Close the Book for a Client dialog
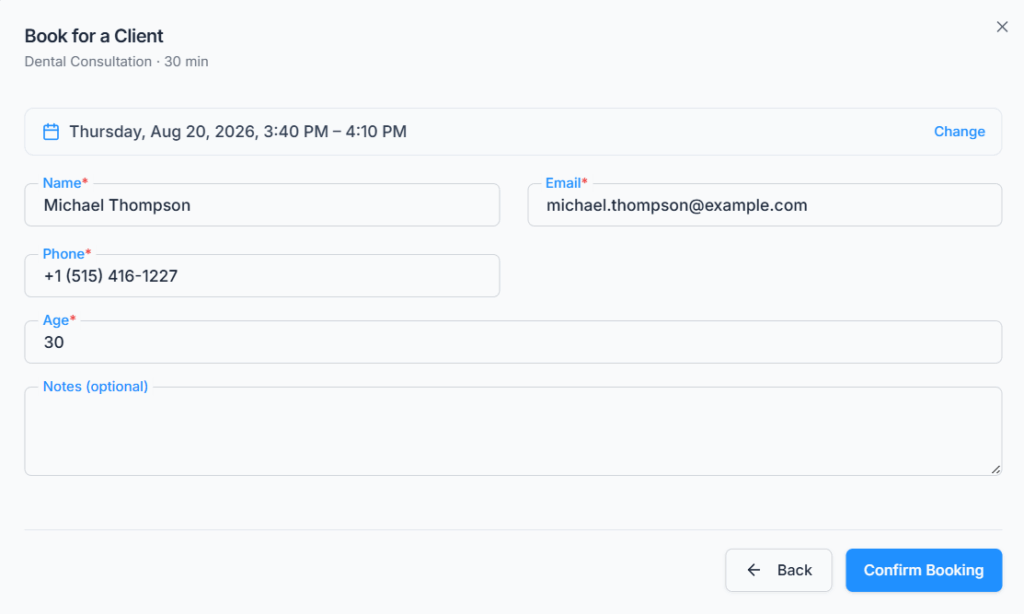Viewport: 1024px width, 614px height. point(1002,27)
